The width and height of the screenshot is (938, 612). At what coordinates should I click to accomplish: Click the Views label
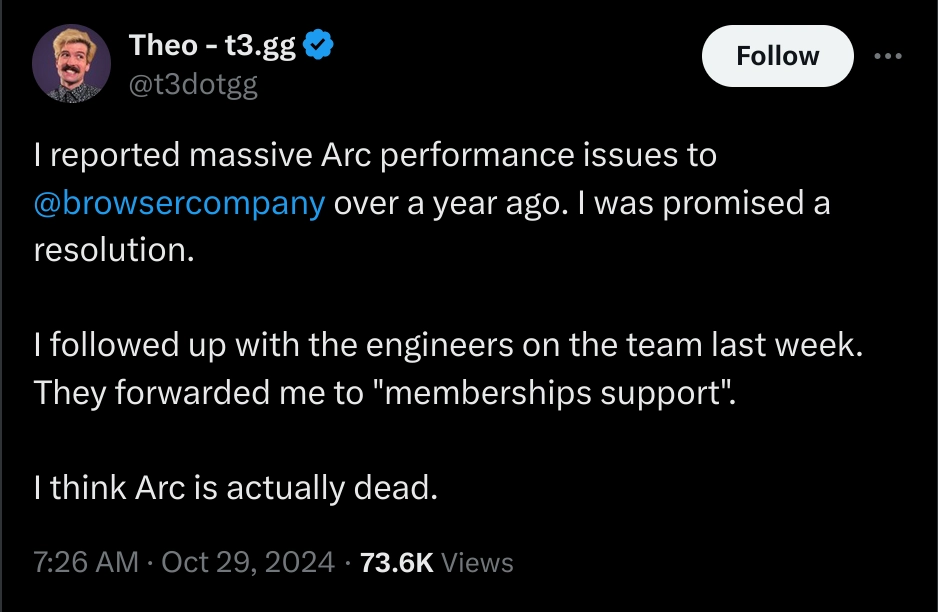coord(477,562)
